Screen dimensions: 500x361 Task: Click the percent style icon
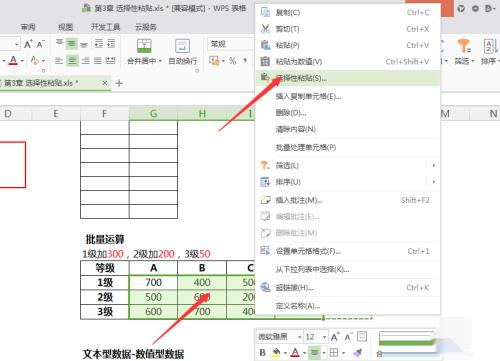point(233,61)
